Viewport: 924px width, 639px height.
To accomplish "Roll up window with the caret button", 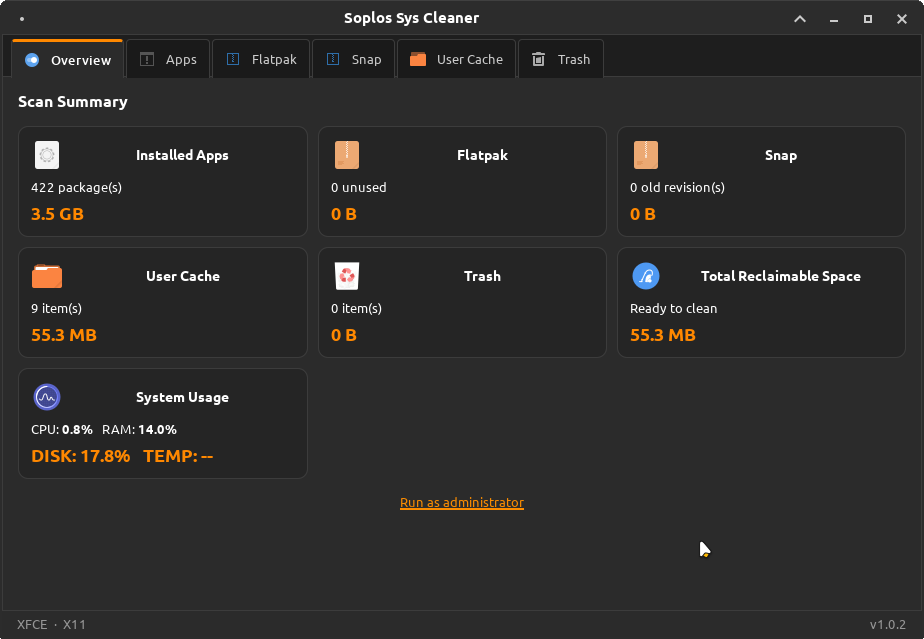I will tap(800, 19).
